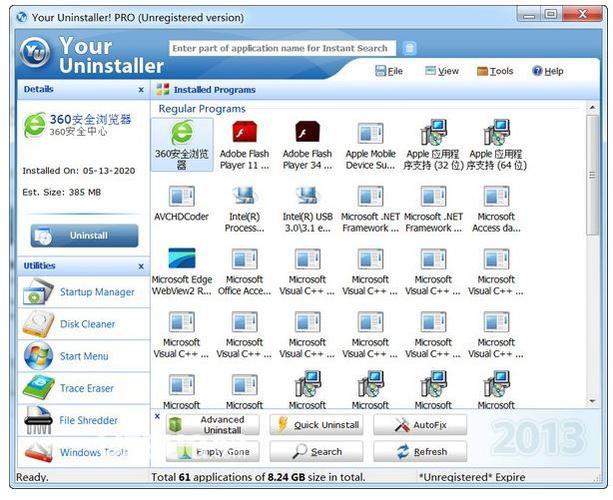Screen dimensions: 613x500
Task: Open File Shredder utility
Action: tap(84, 420)
